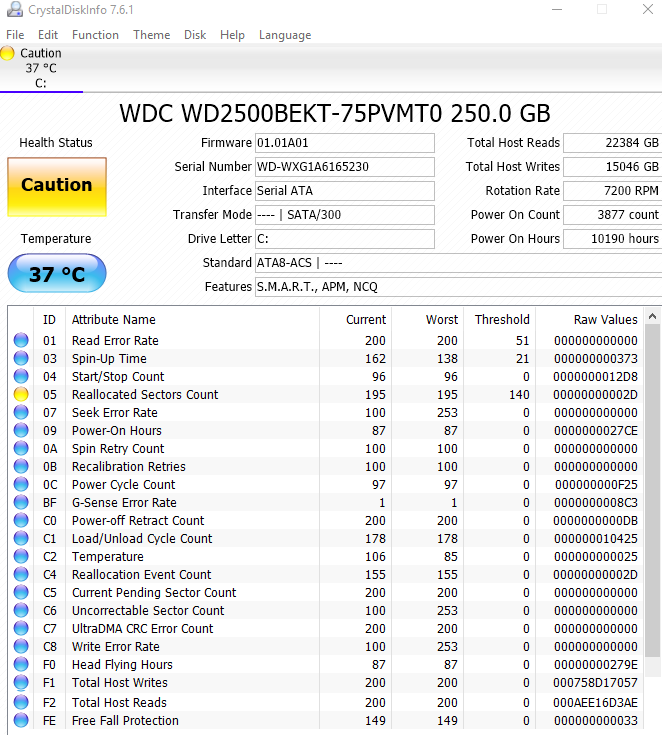Click the 37 °C temperature button
663x740 pixels.
click(x=57, y=273)
